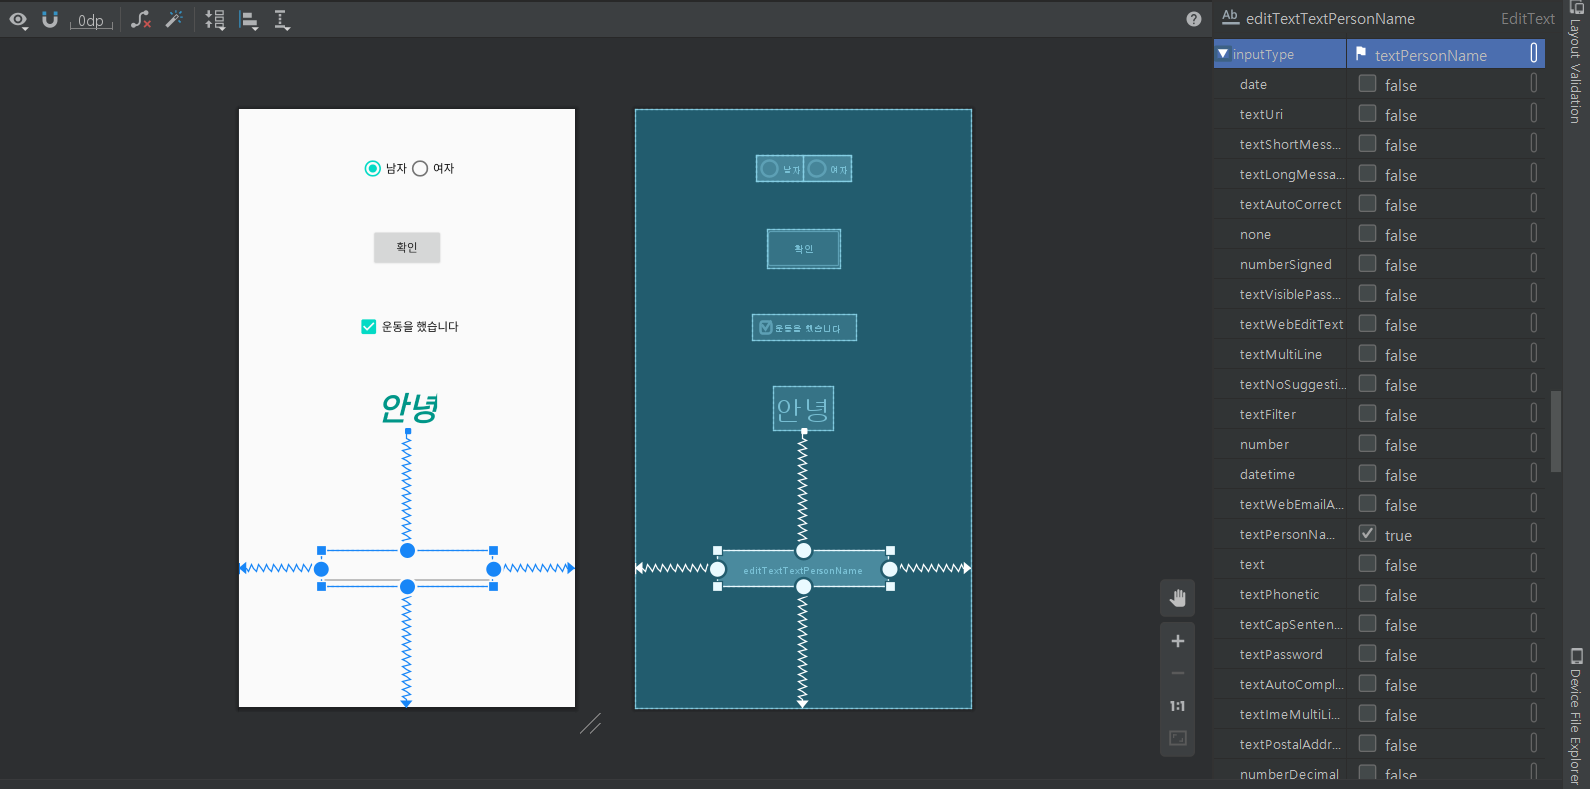Enable the textLongMessa... checkbox

pyautogui.click(x=1367, y=174)
